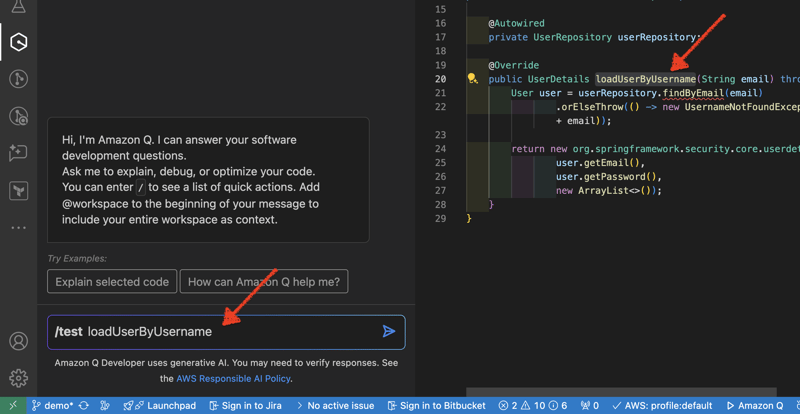This screenshot has height=414, width=800.
Task: Click the ports forwarded indicator showing 0
Action: 588,406
